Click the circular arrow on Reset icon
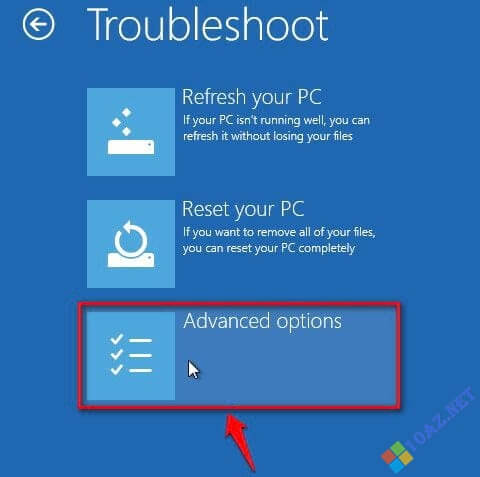Screen dimensions: 480x477 tap(131, 238)
